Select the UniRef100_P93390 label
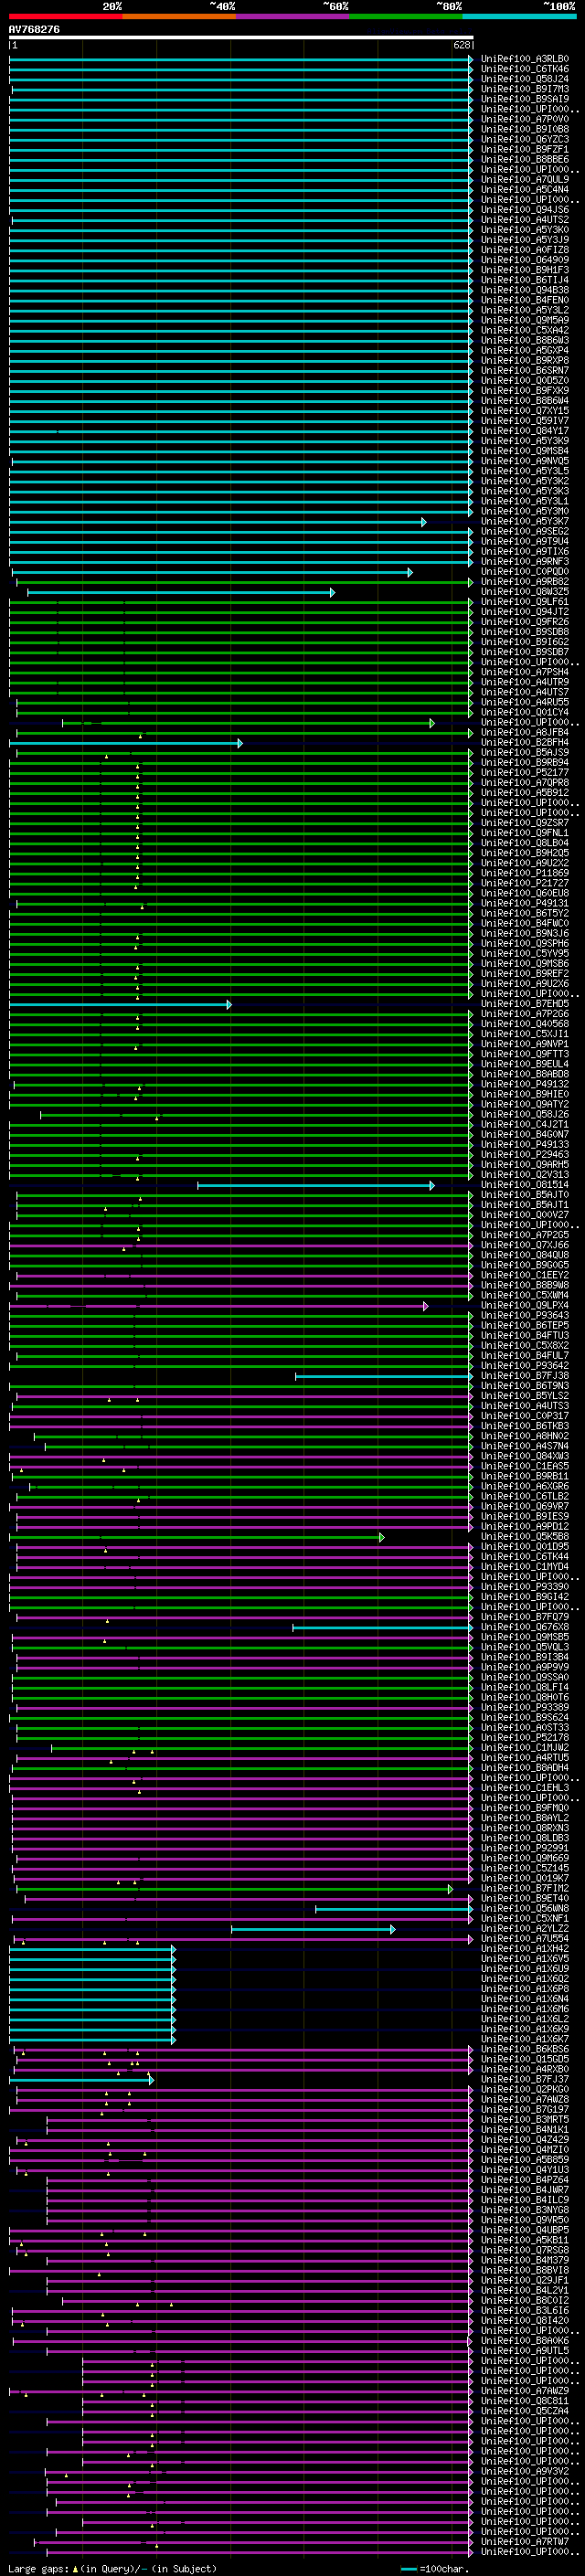Image resolution: width=585 pixels, height=2576 pixels. (524, 1587)
